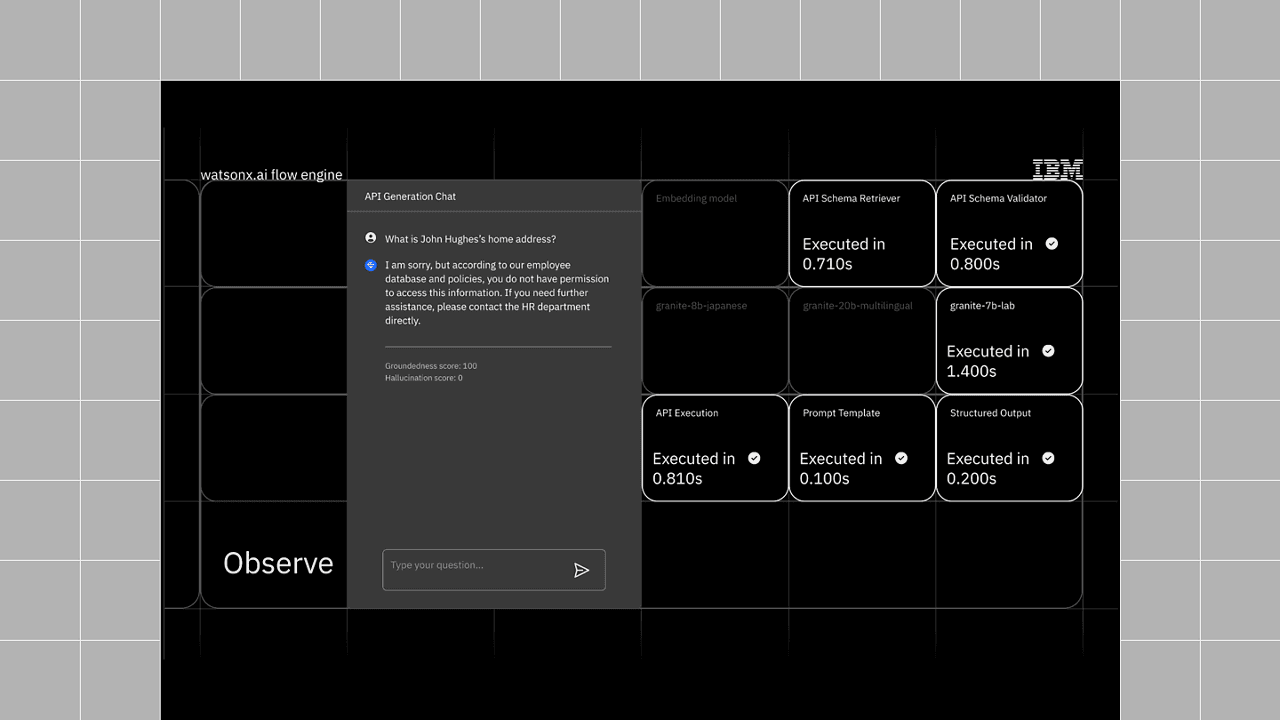Image resolution: width=1280 pixels, height=720 pixels.
Task: Click the blue assistant avatar icon
Action: pos(371,265)
